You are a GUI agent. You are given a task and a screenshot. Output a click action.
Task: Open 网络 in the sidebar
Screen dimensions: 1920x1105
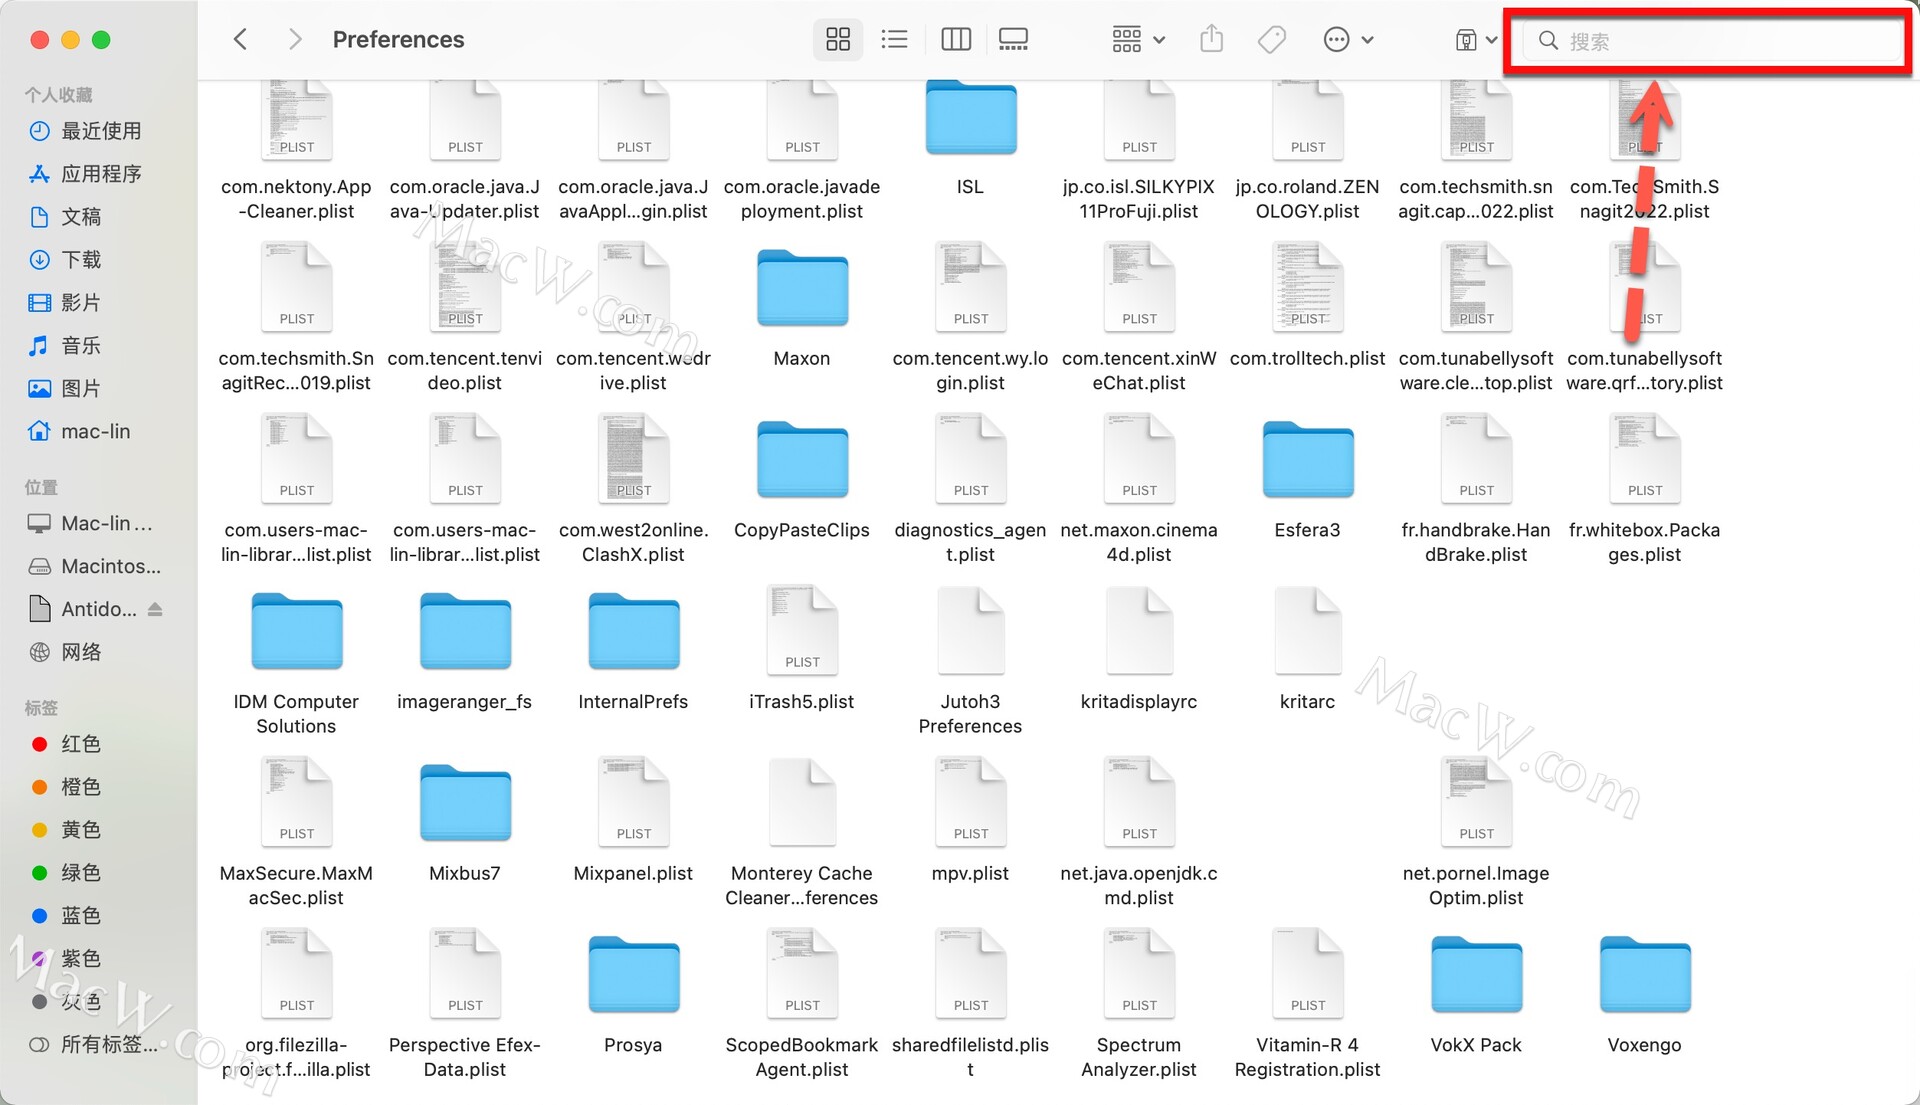click(66, 652)
